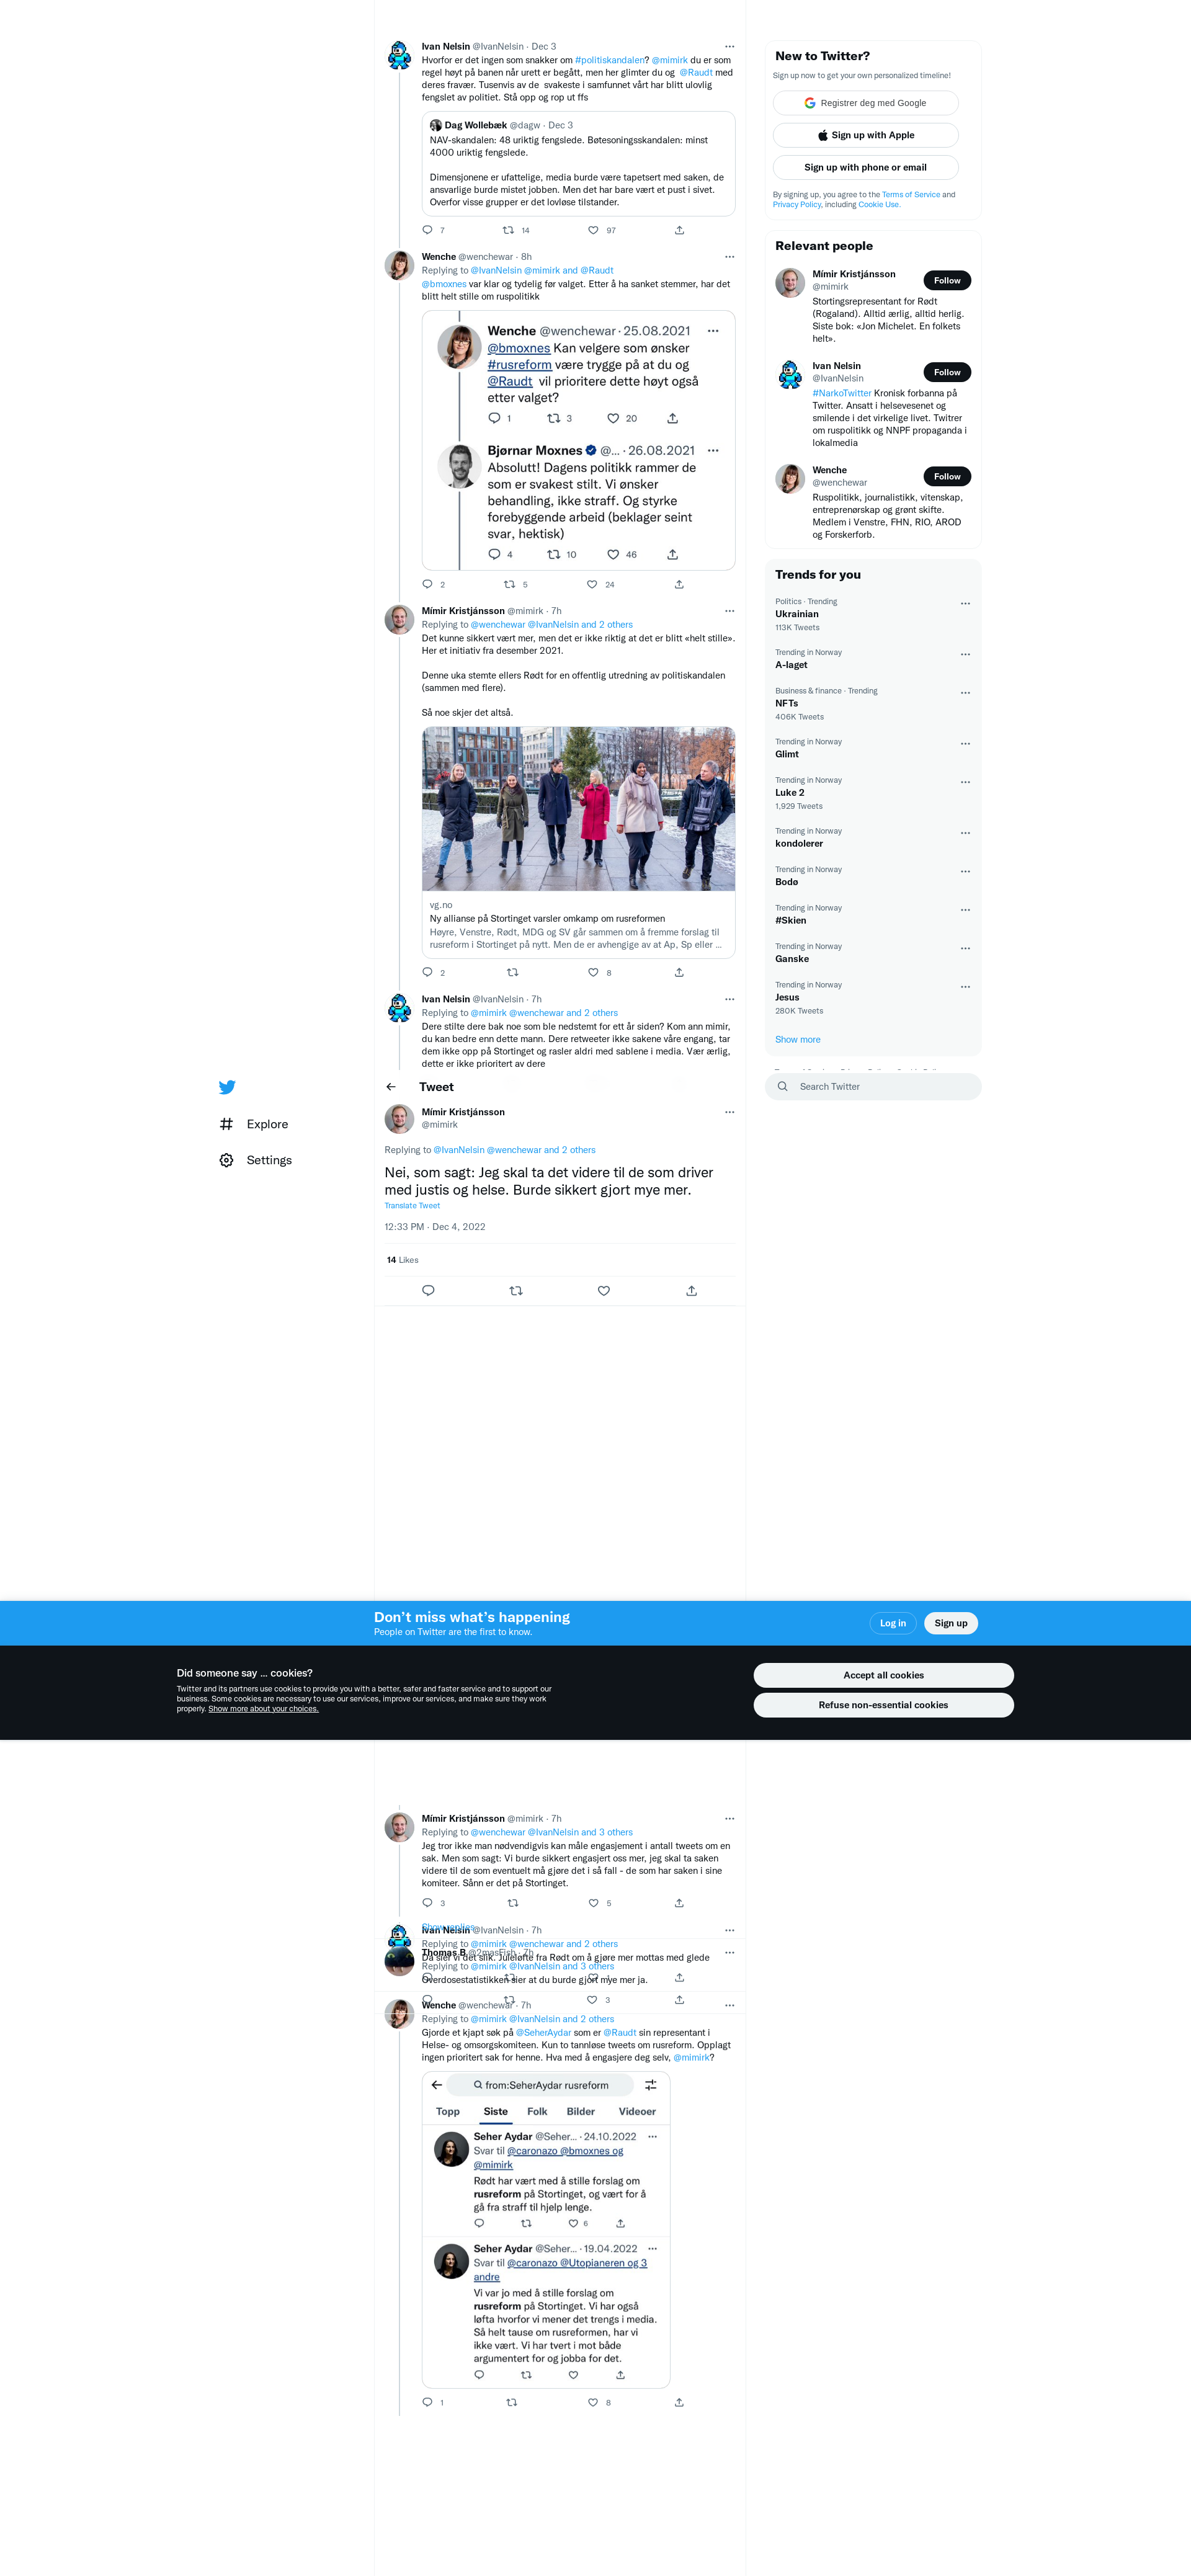Show more trends
This screenshot has width=1191, height=2576.
(x=797, y=1039)
